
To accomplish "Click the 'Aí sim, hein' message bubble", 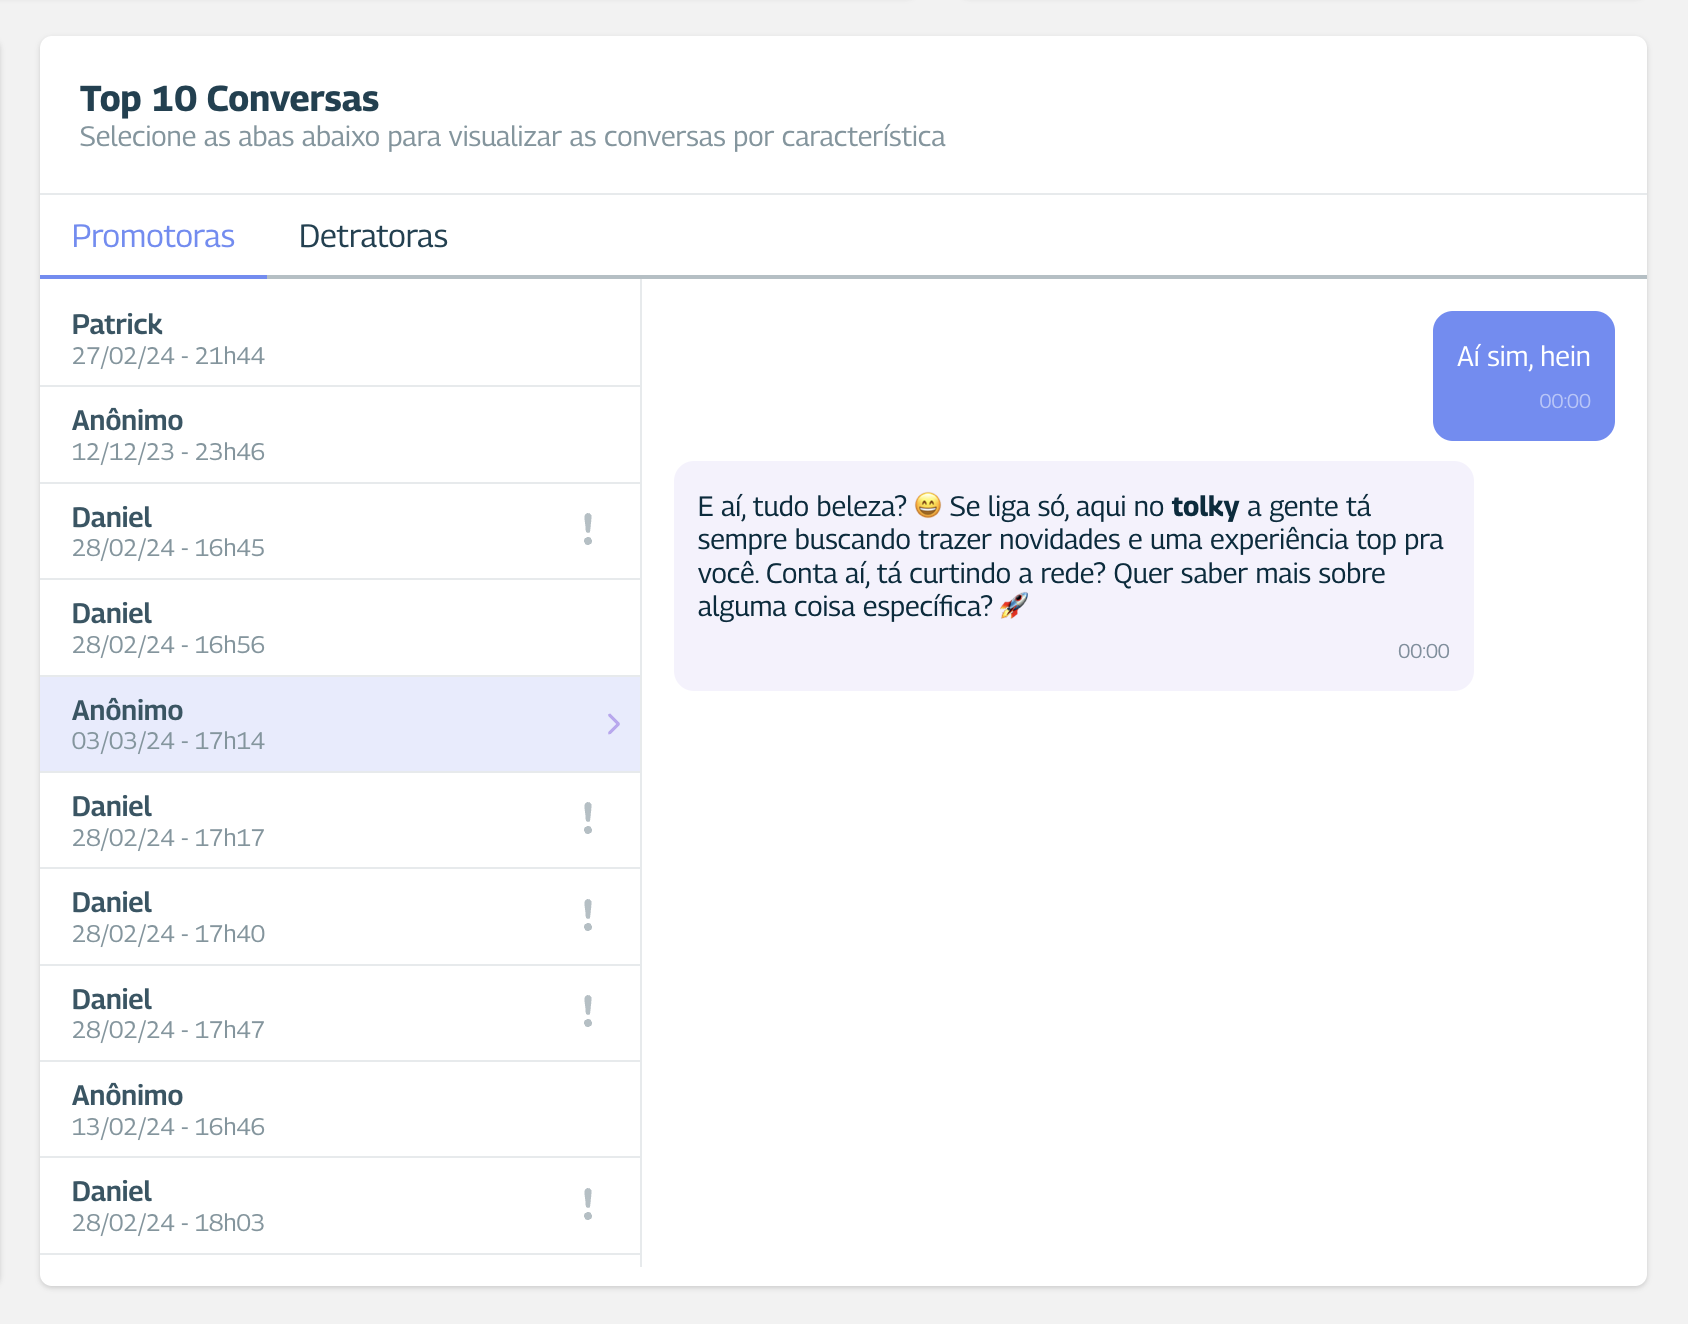I will pyautogui.click(x=1523, y=376).
